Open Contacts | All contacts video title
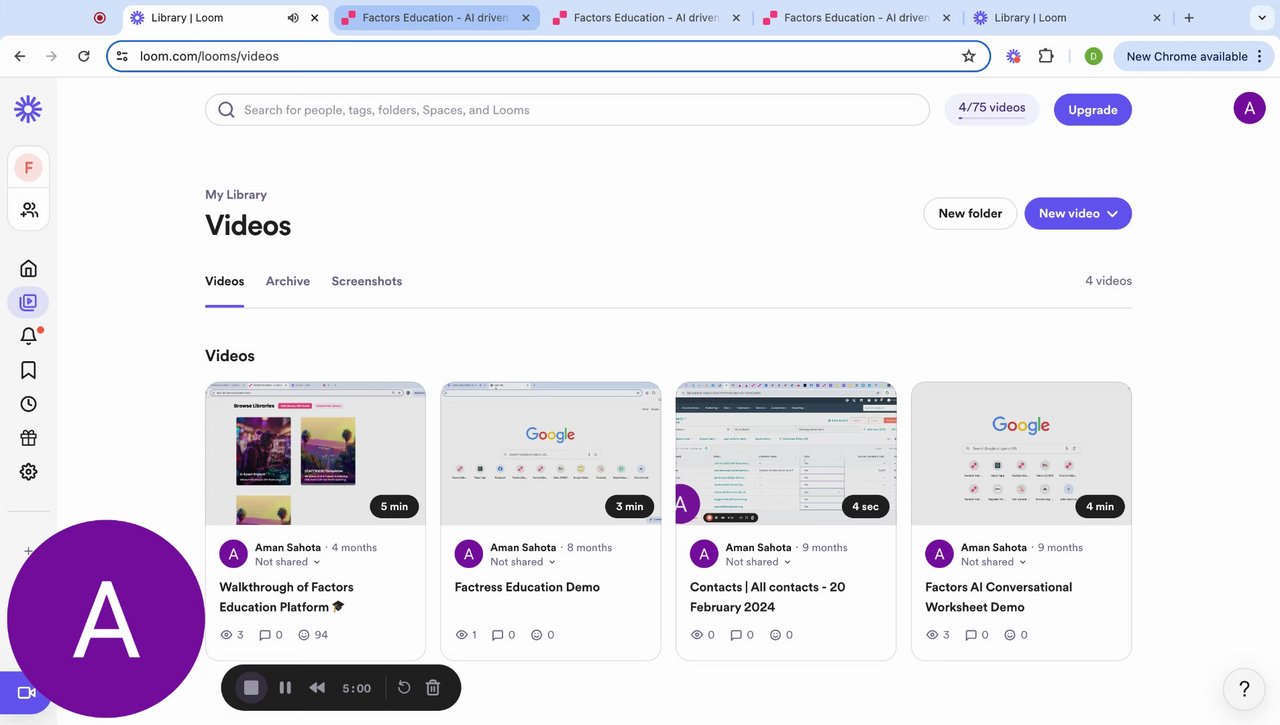Image resolution: width=1280 pixels, height=725 pixels. [x=767, y=597]
